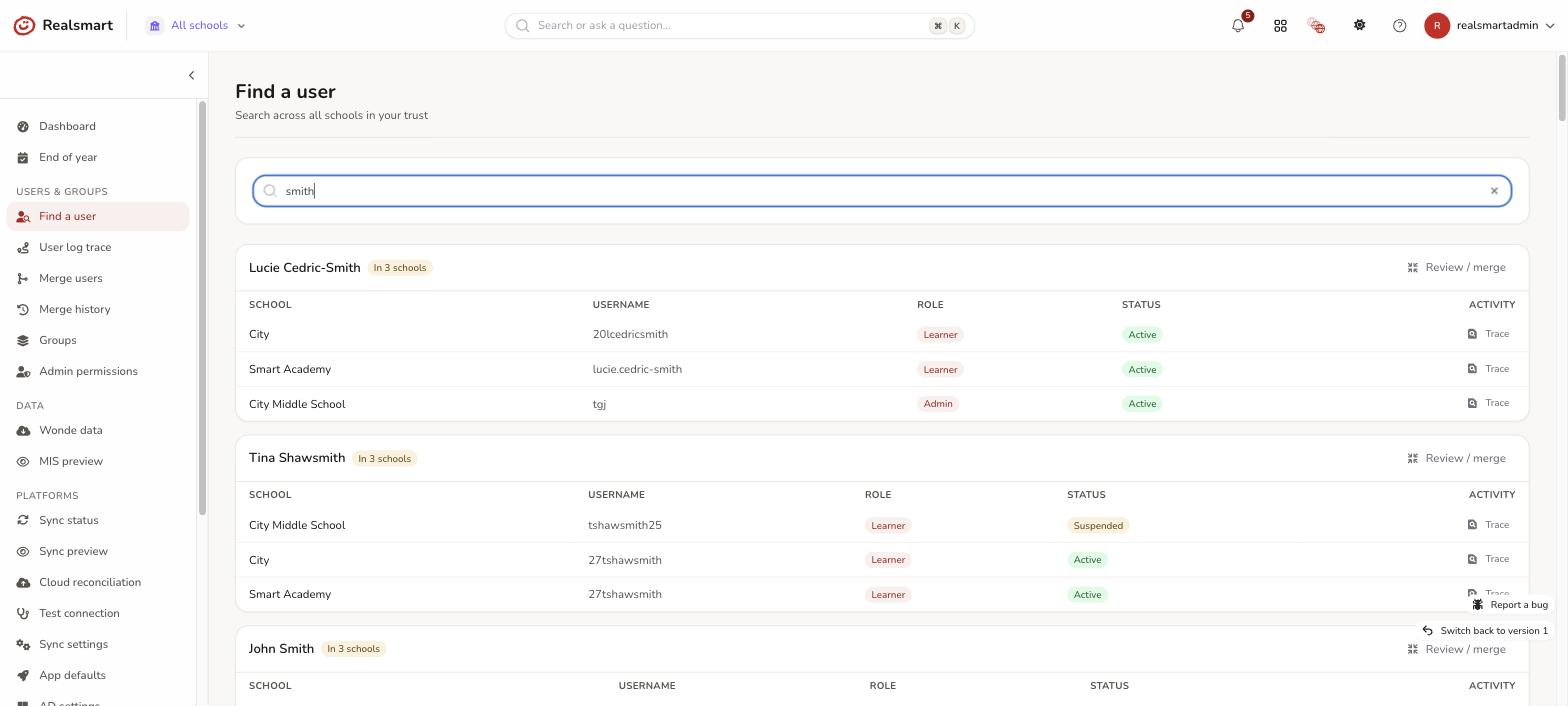Open the settings gear icon
Image resolution: width=1568 pixels, height=706 pixels.
click(1359, 25)
